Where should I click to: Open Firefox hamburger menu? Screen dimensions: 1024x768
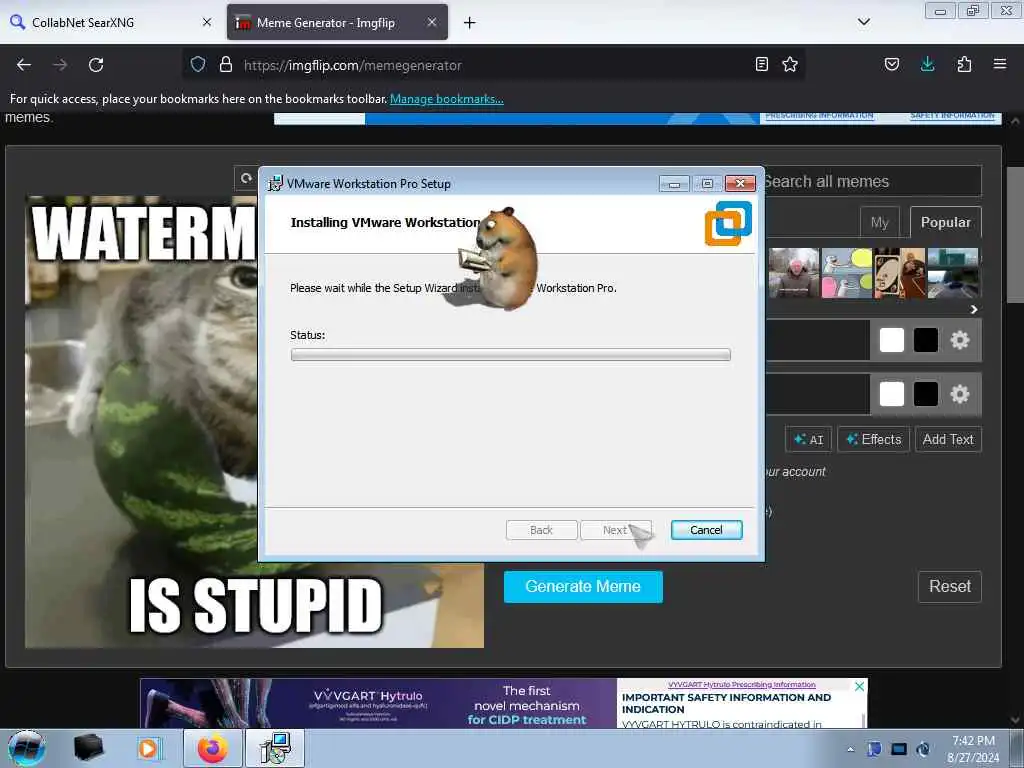(x=1000, y=64)
